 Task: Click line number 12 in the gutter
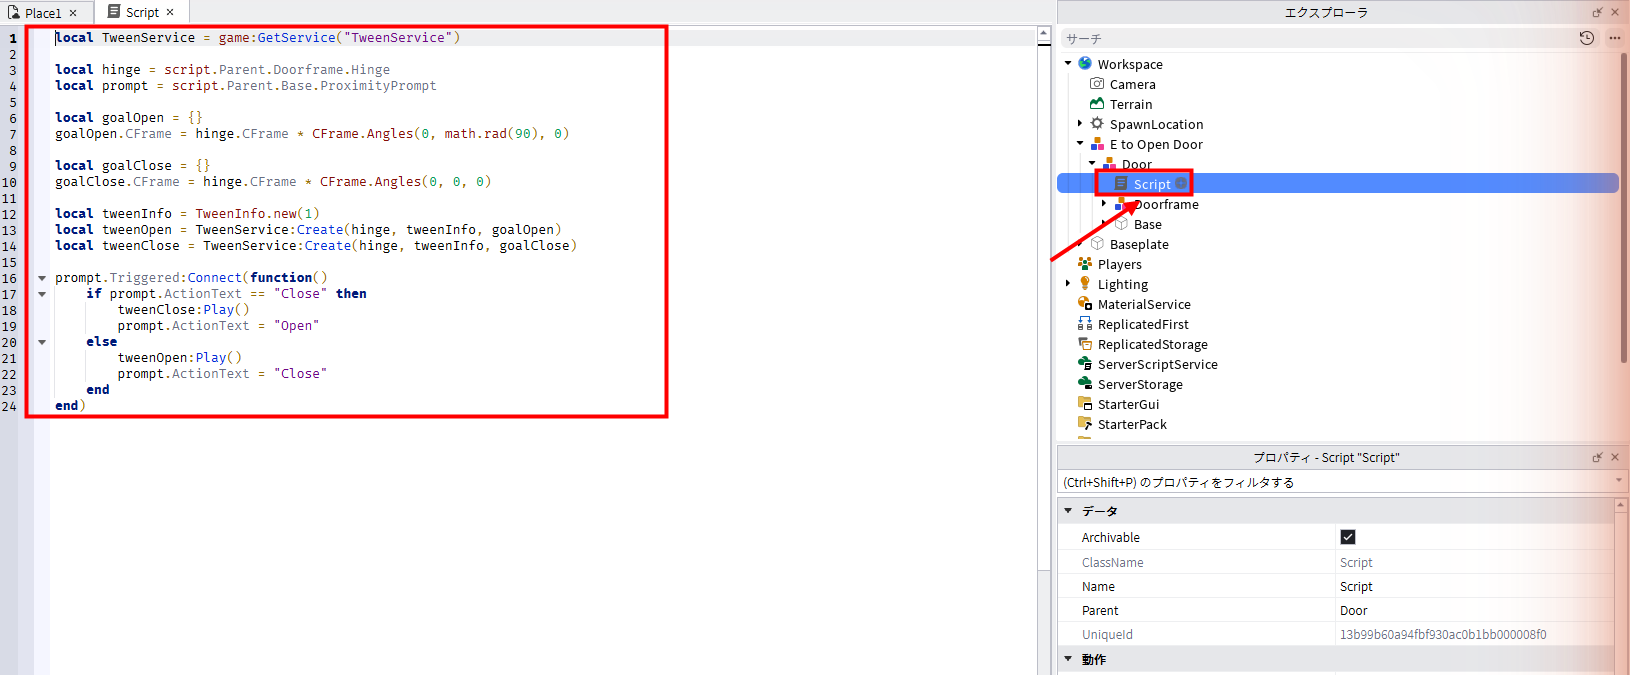pos(9,214)
